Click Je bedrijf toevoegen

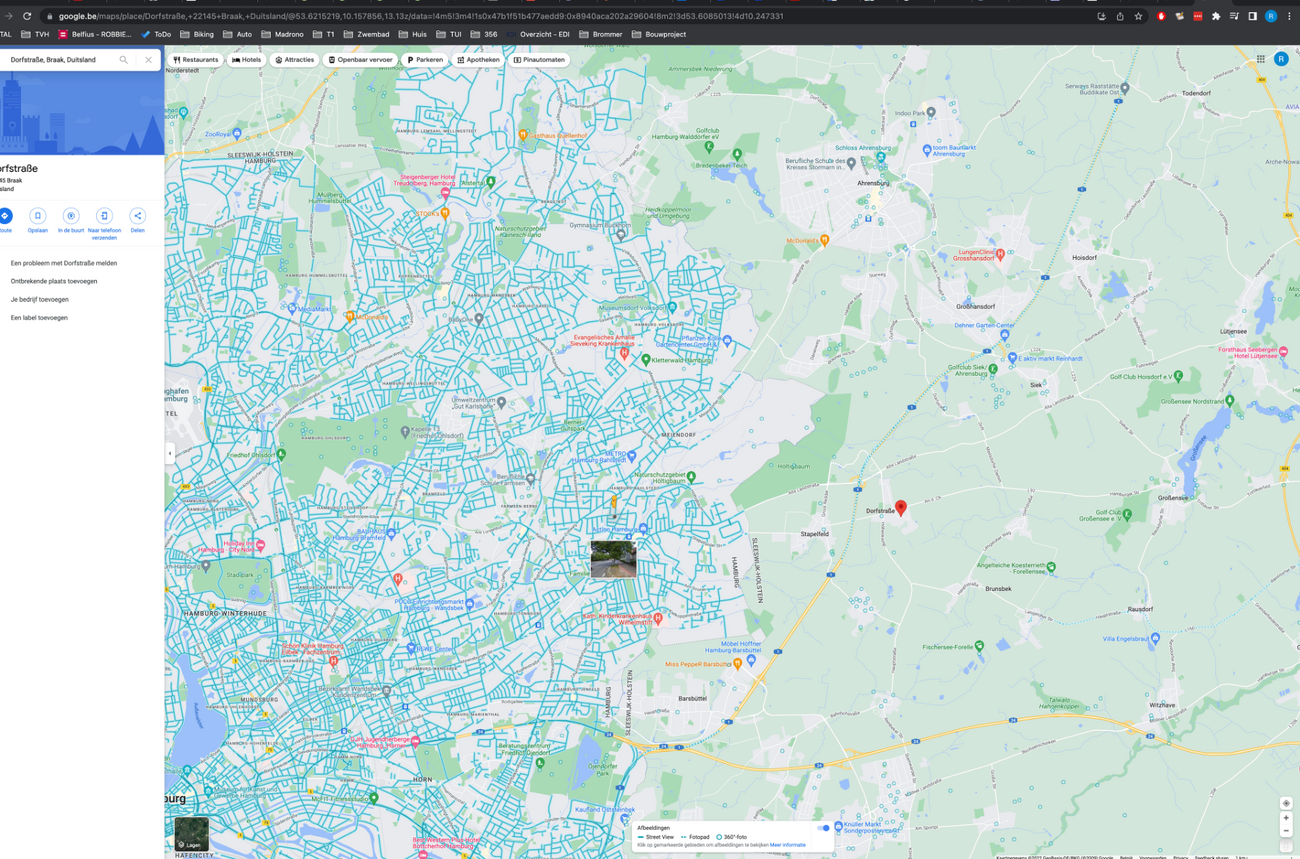(40, 299)
